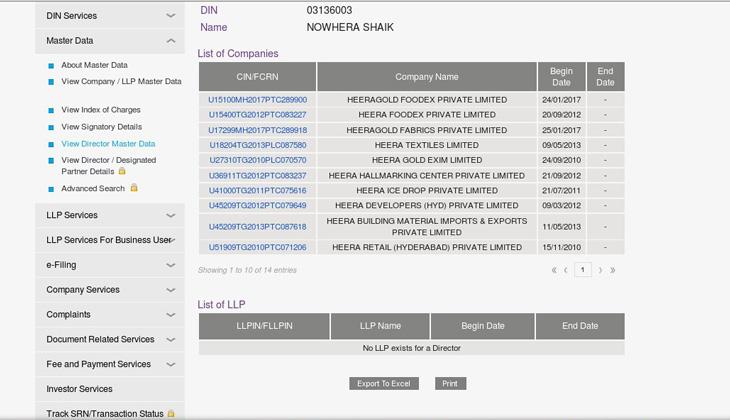
Task: Select DIN value 03136003
Action: 329,10
